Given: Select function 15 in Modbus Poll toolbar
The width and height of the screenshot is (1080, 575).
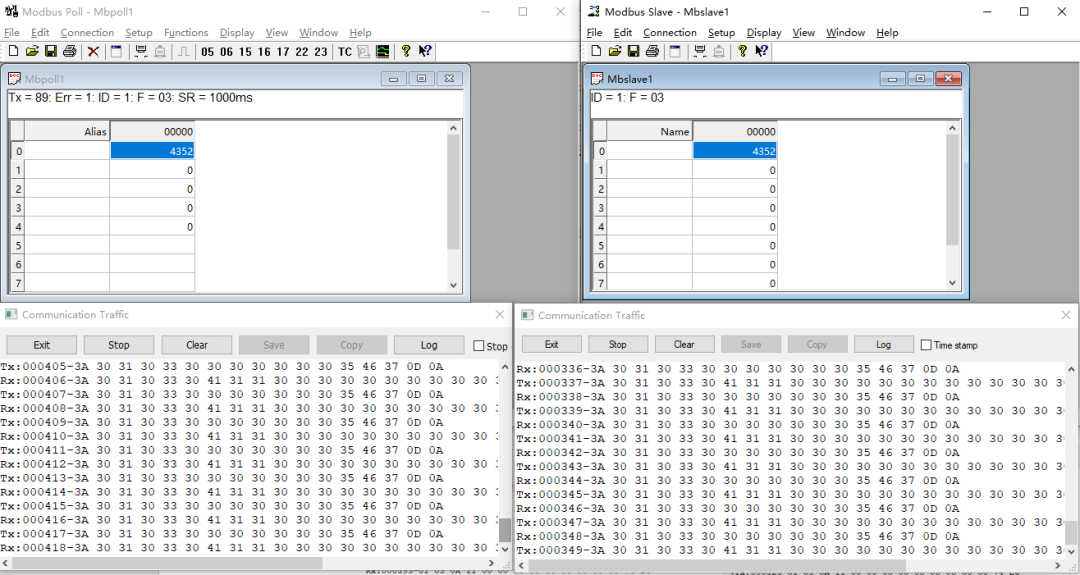Looking at the screenshot, I should click(x=245, y=52).
